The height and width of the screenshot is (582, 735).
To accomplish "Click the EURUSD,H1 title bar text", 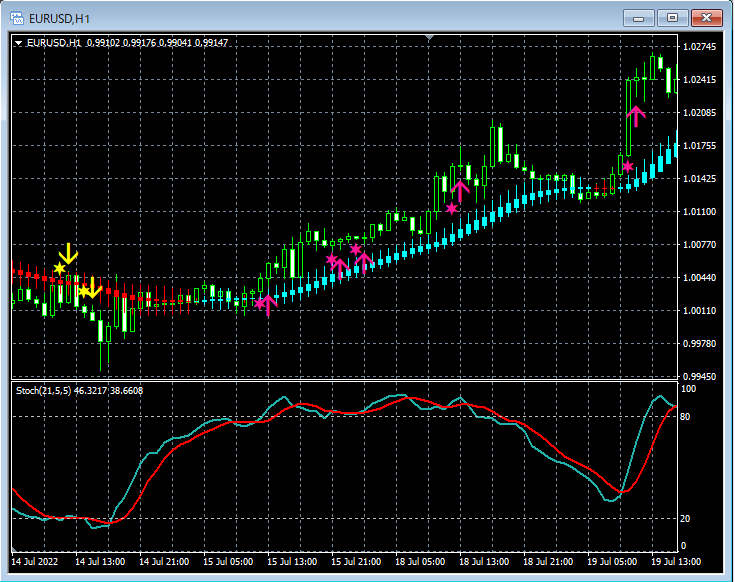I will 58,16.
